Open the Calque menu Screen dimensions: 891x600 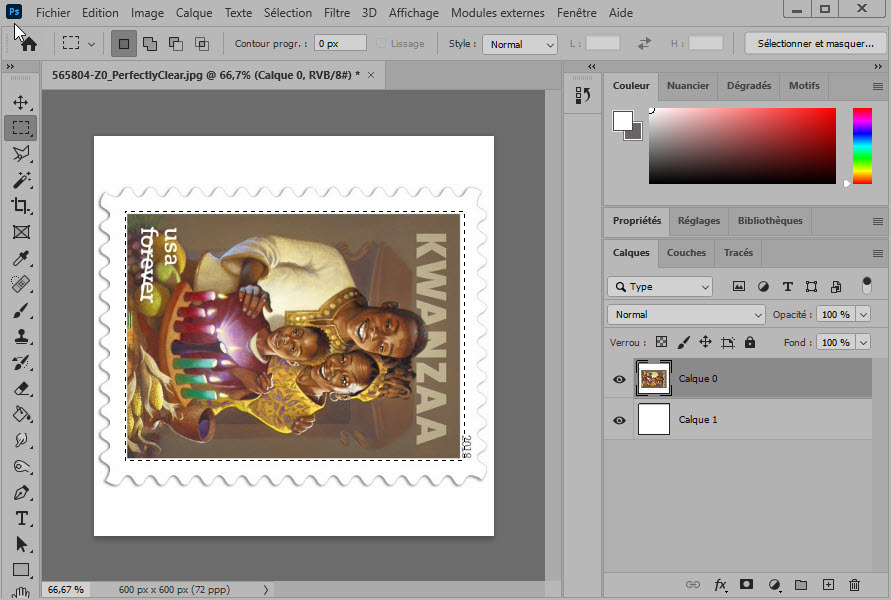pyautogui.click(x=194, y=12)
